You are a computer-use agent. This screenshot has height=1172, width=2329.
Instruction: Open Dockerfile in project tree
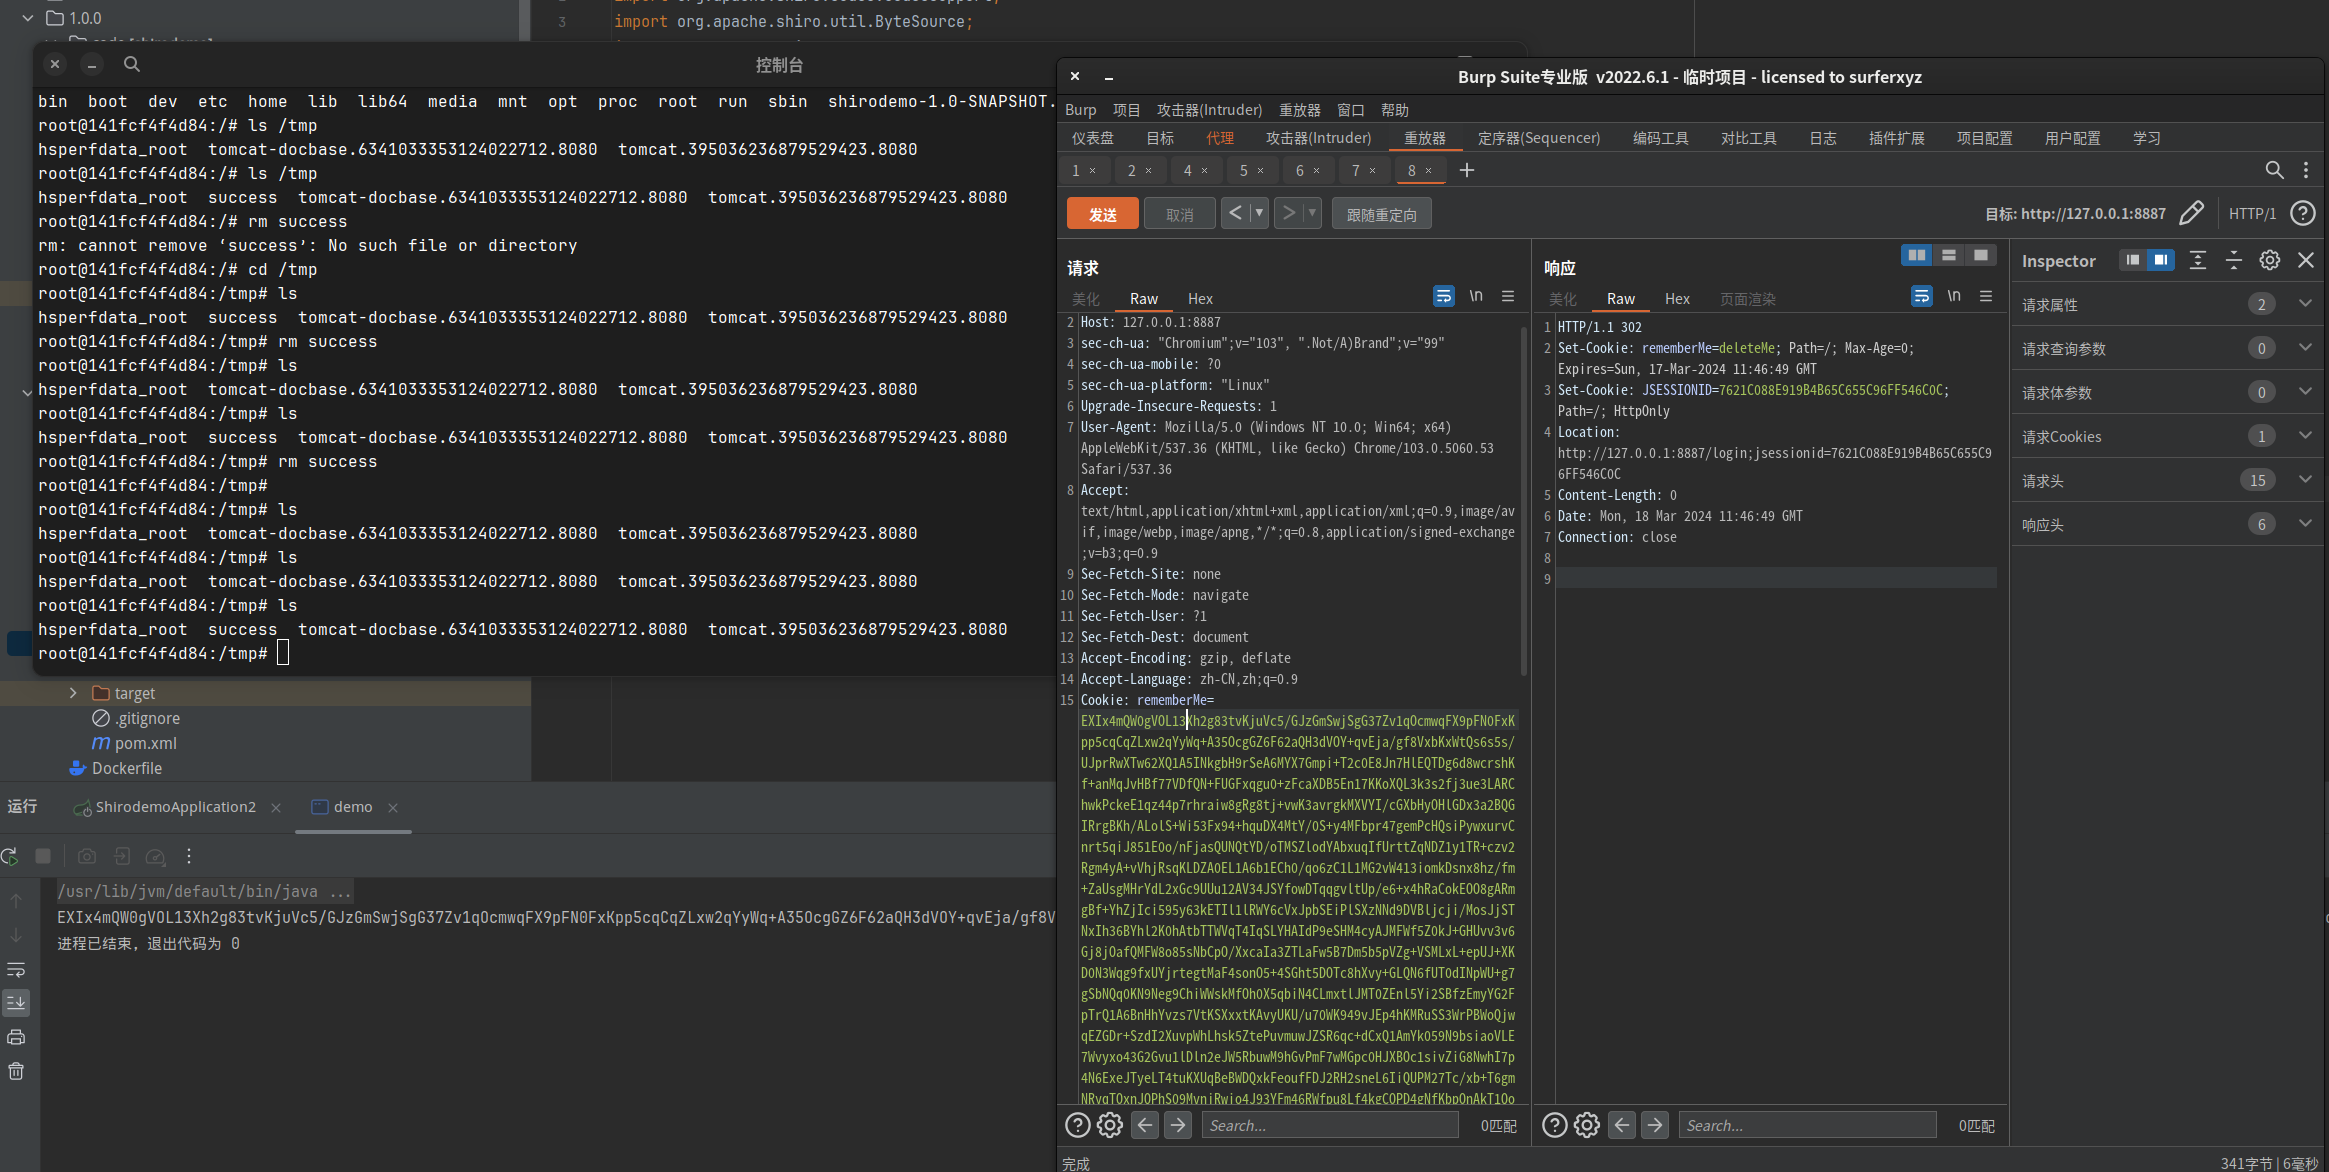(126, 768)
